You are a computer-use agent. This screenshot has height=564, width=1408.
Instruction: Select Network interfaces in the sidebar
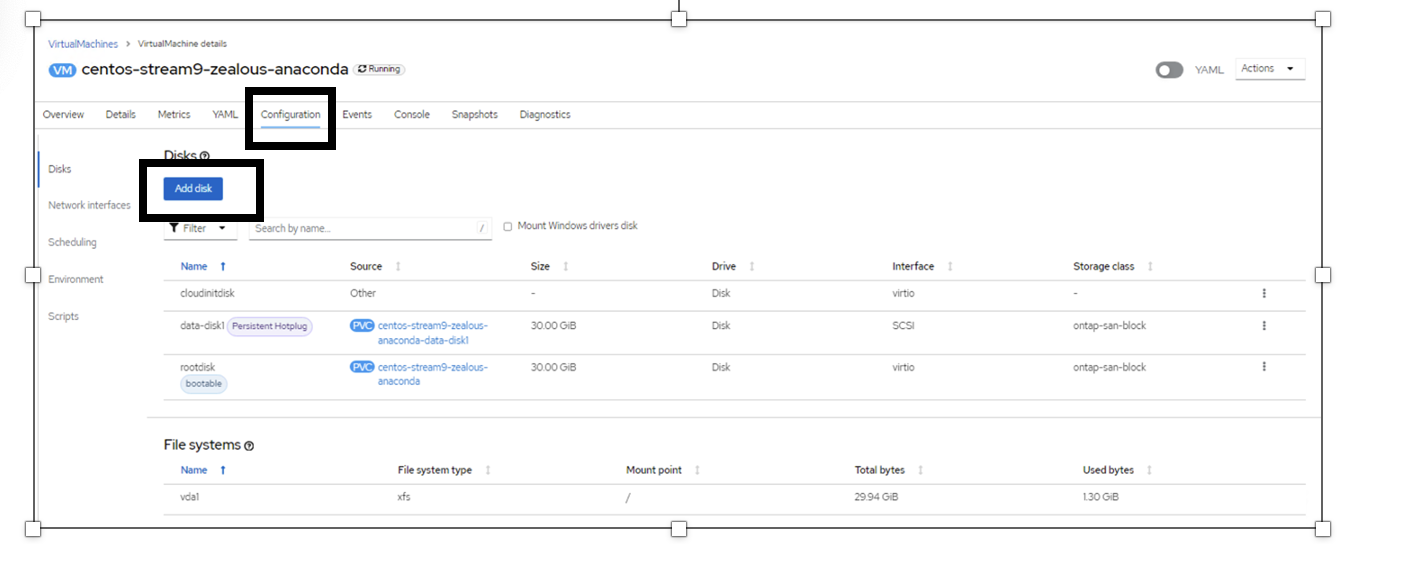(89, 206)
